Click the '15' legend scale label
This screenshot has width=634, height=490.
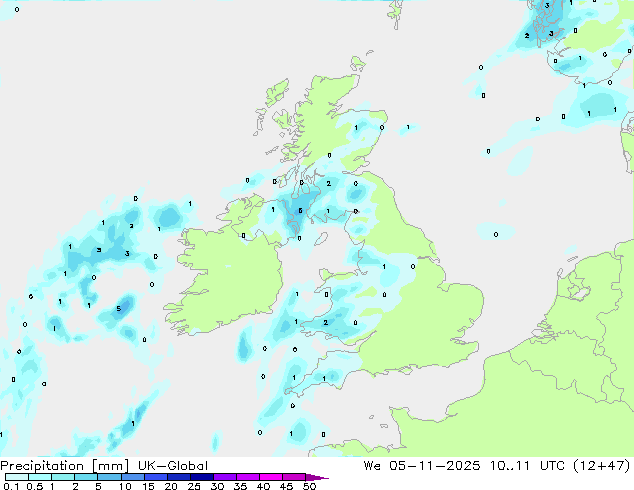click(x=148, y=486)
